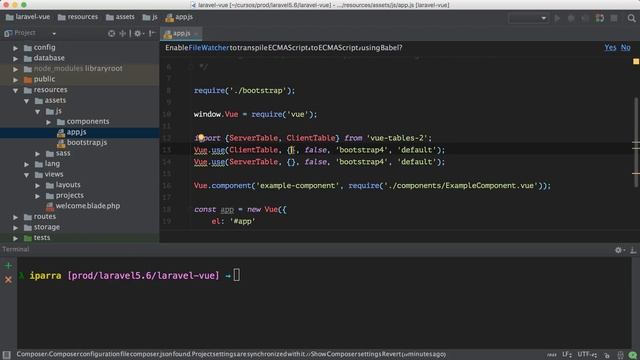Click the tool windows toggle in status bar

(7, 355)
